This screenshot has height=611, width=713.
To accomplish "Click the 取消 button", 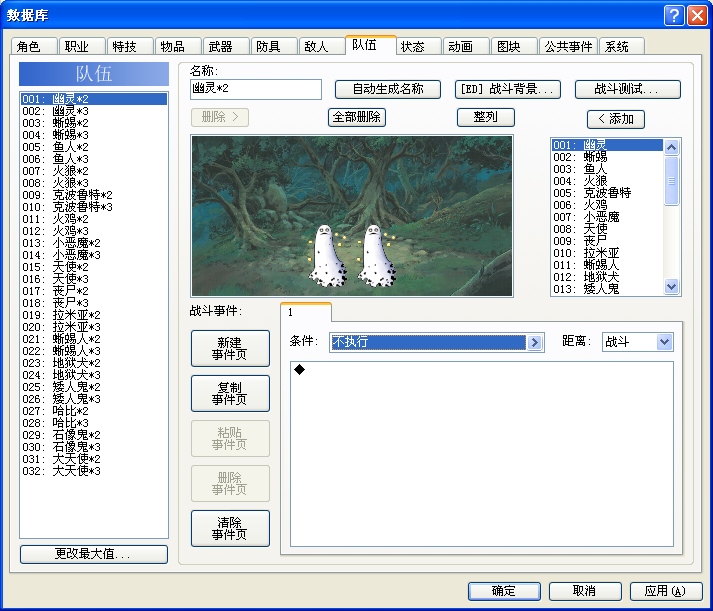I will pyautogui.click(x=585, y=591).
